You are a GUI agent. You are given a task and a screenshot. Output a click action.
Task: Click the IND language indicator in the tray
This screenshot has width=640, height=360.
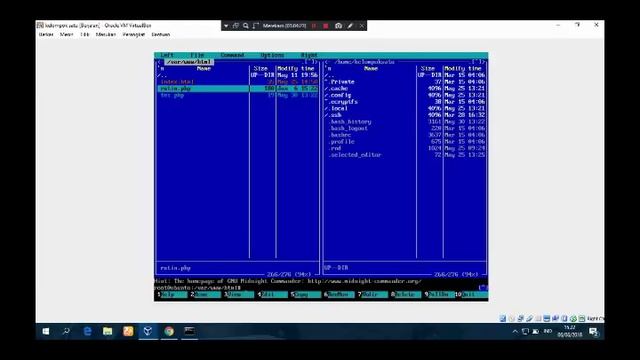click(548, 331)
